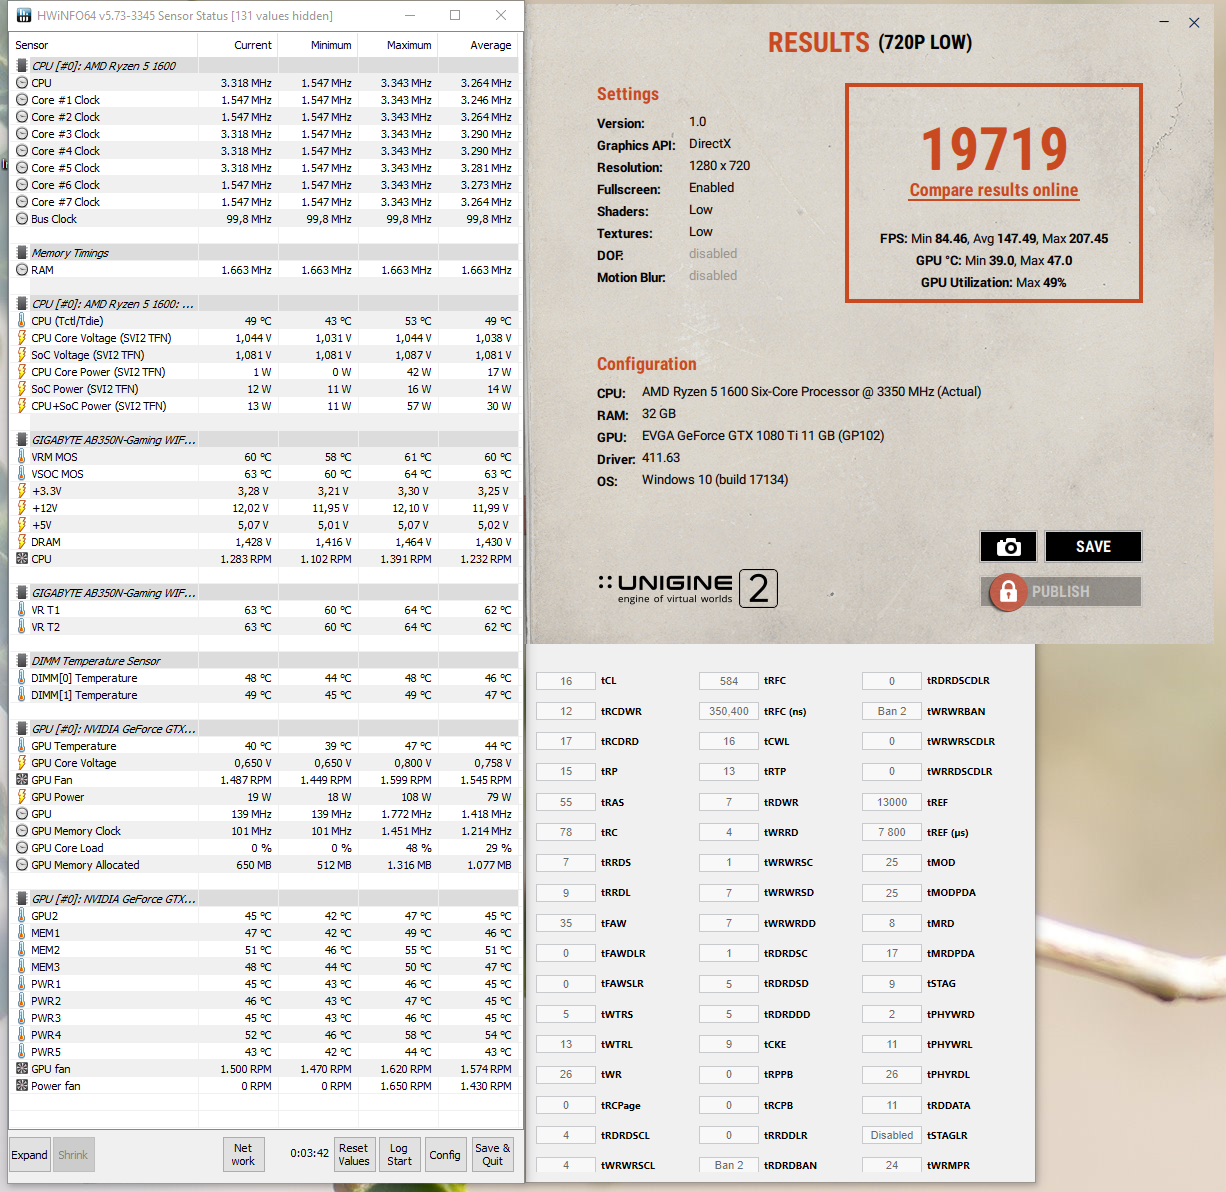This screenshot has height=1192, width=1226.
Task: Click the Reset Values button
Action: (x=354, y=1155)
